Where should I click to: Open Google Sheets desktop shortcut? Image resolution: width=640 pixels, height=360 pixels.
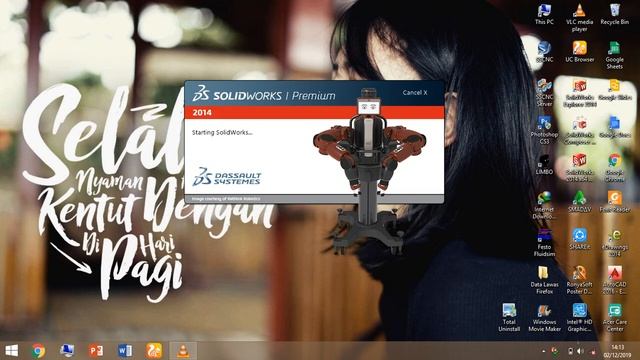coord(614,56)
